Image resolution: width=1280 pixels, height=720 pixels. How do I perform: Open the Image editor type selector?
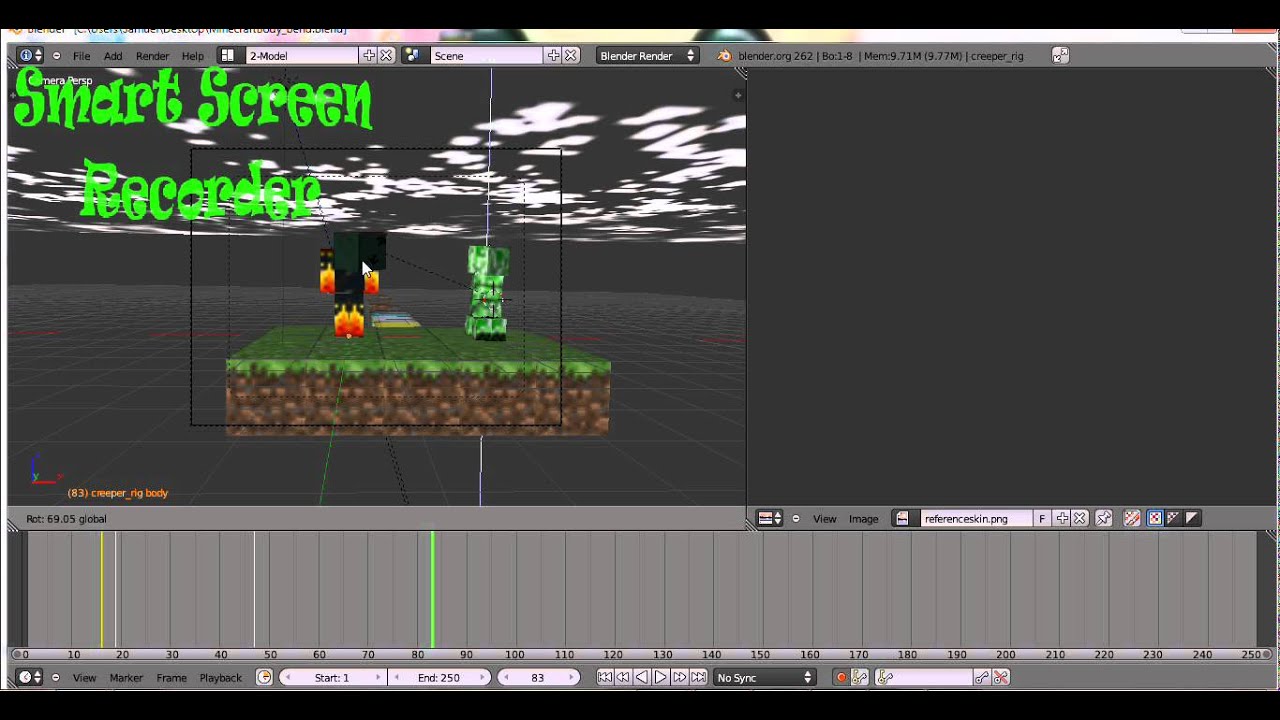click(769, 518)
